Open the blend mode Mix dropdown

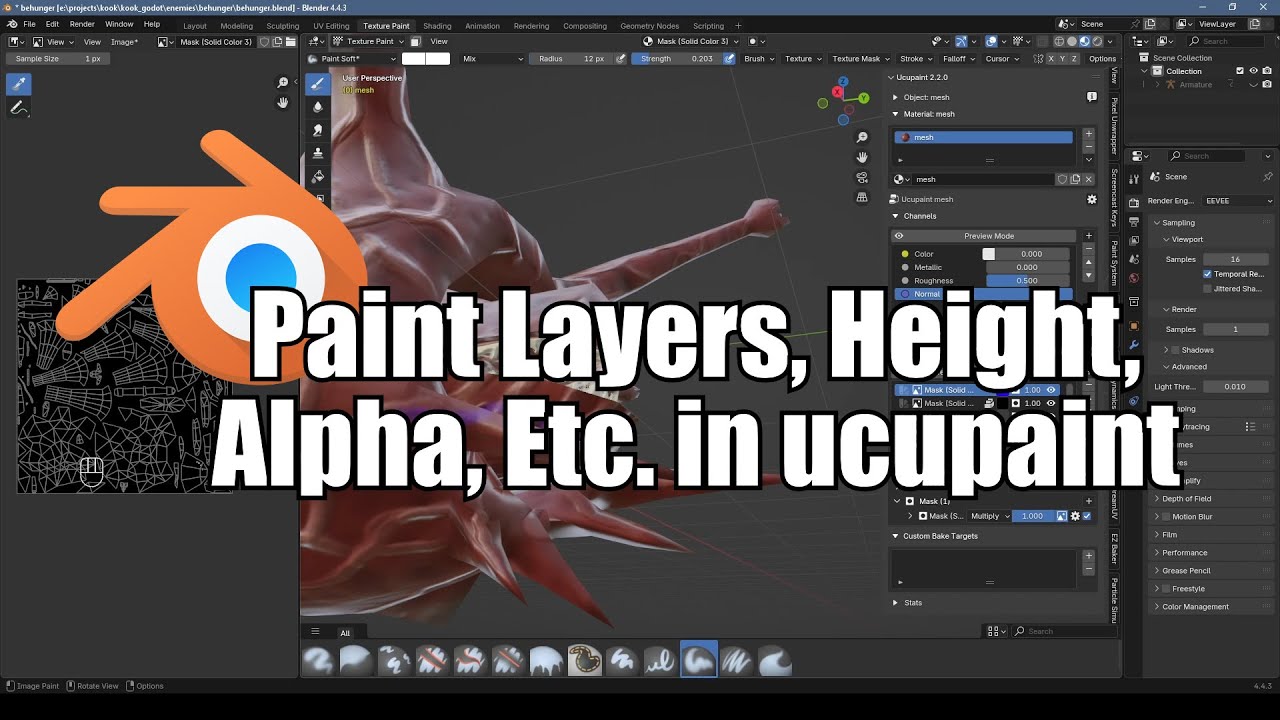492,59
